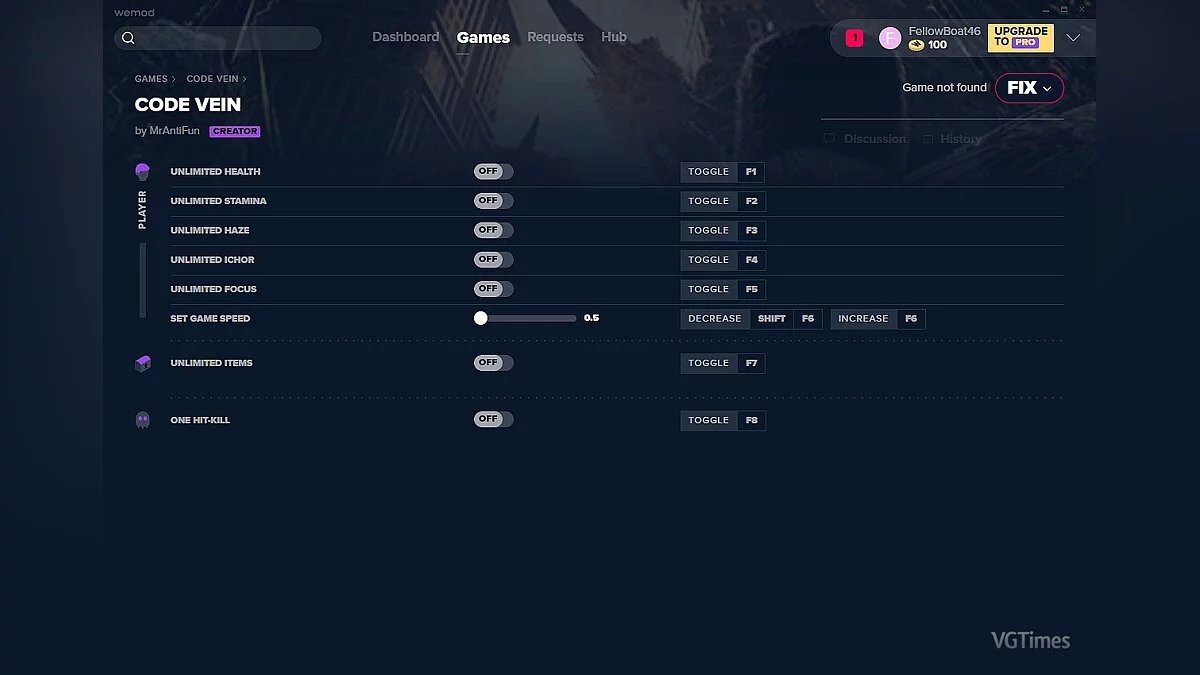Click into the search input field
The width and height of the screenshot is (1200, 675).
(218, 38)
